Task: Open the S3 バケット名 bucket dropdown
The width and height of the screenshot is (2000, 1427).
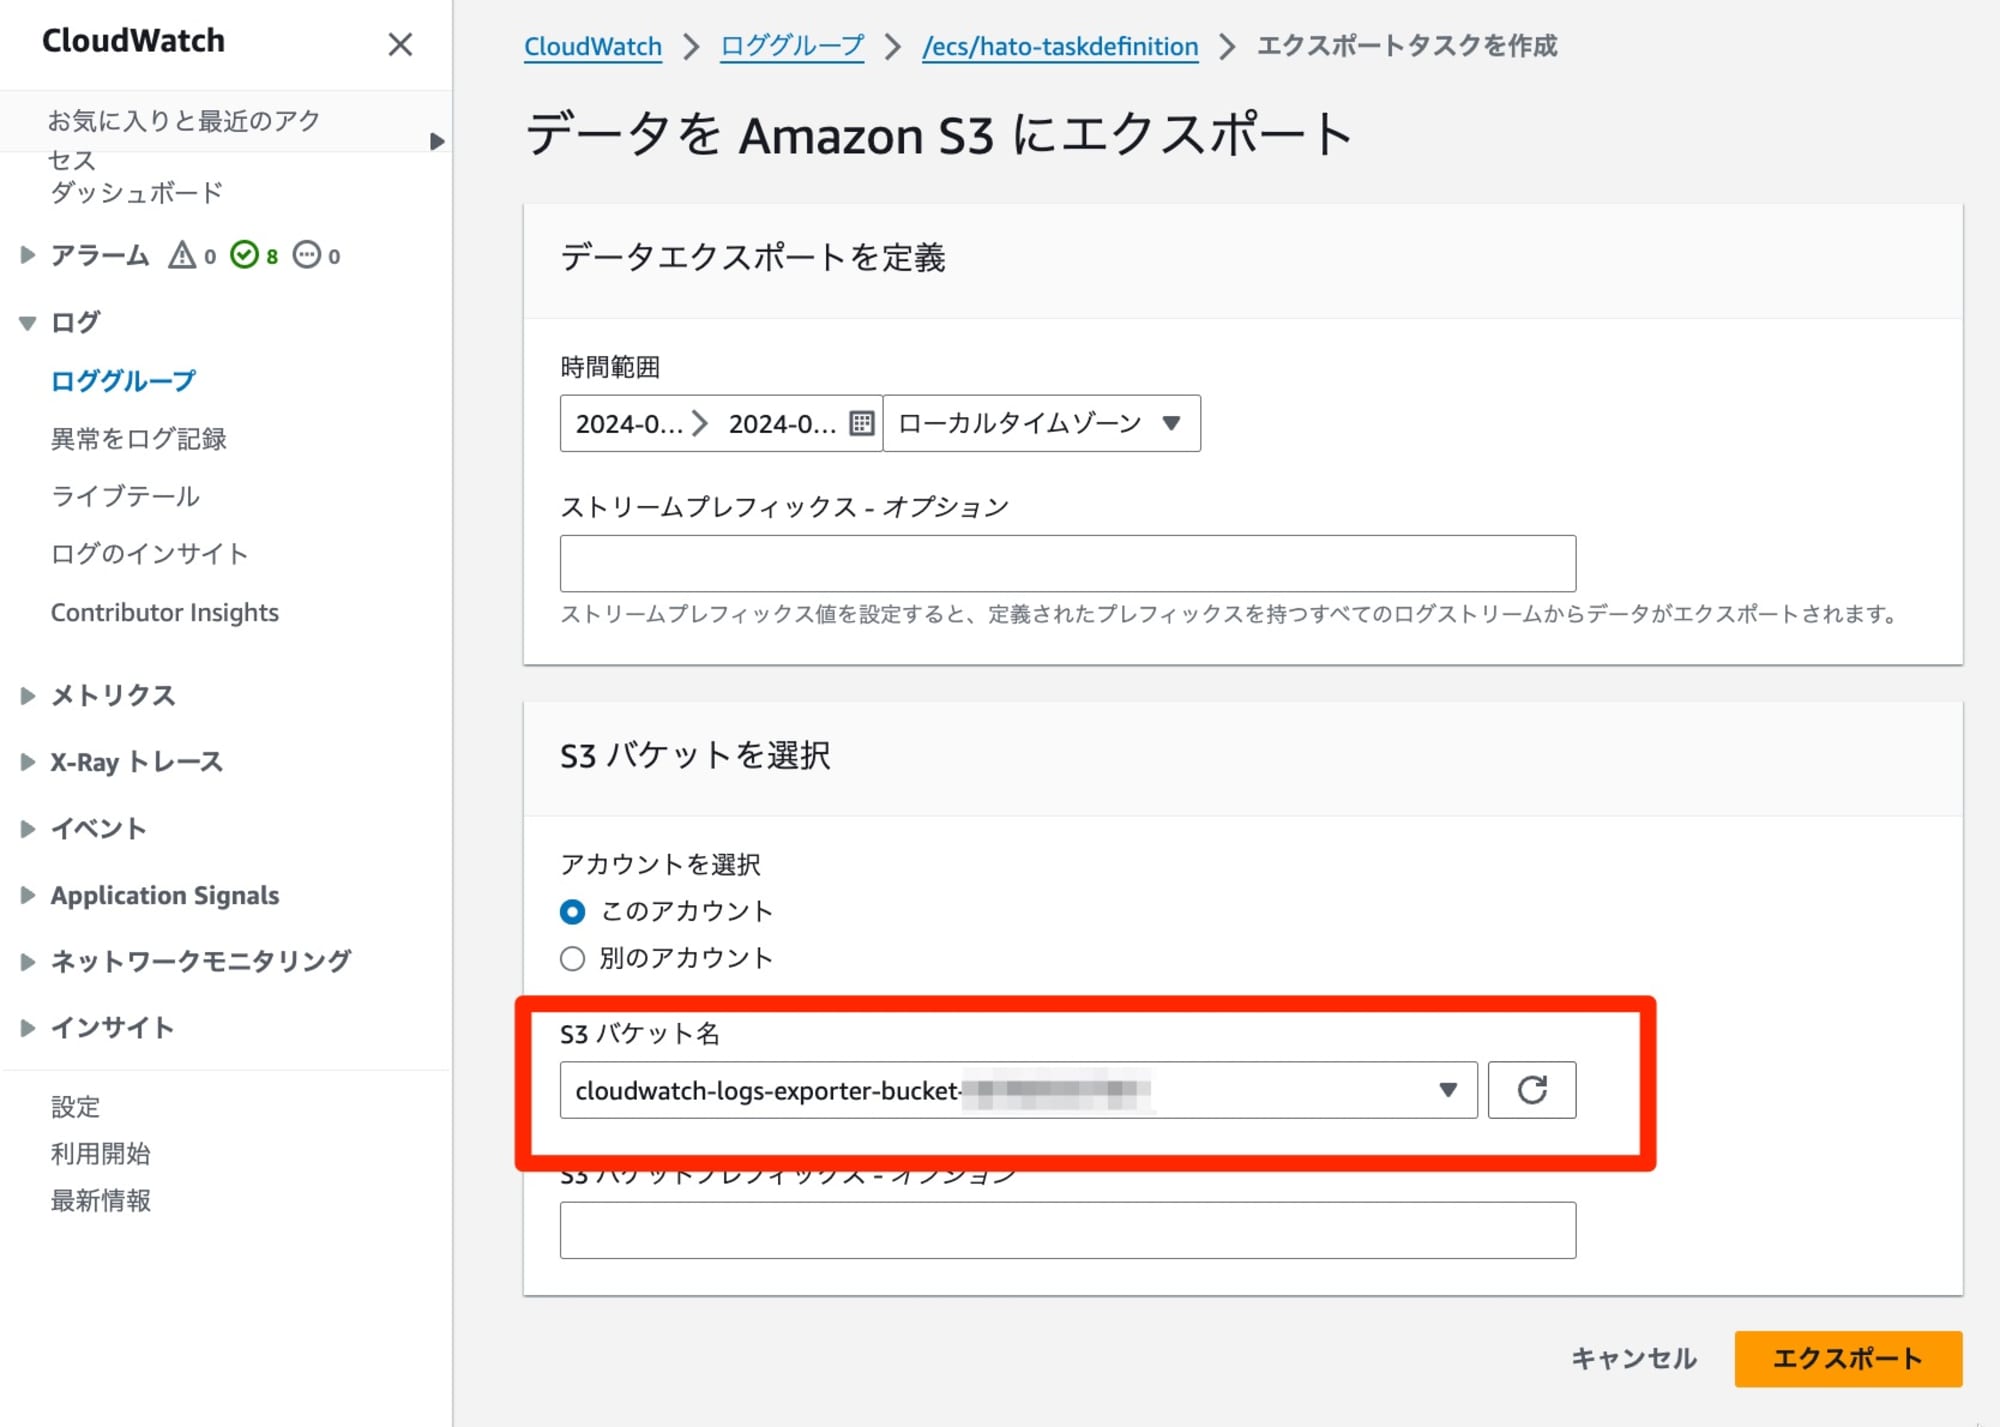Action: click(x=1018, y=1090)
